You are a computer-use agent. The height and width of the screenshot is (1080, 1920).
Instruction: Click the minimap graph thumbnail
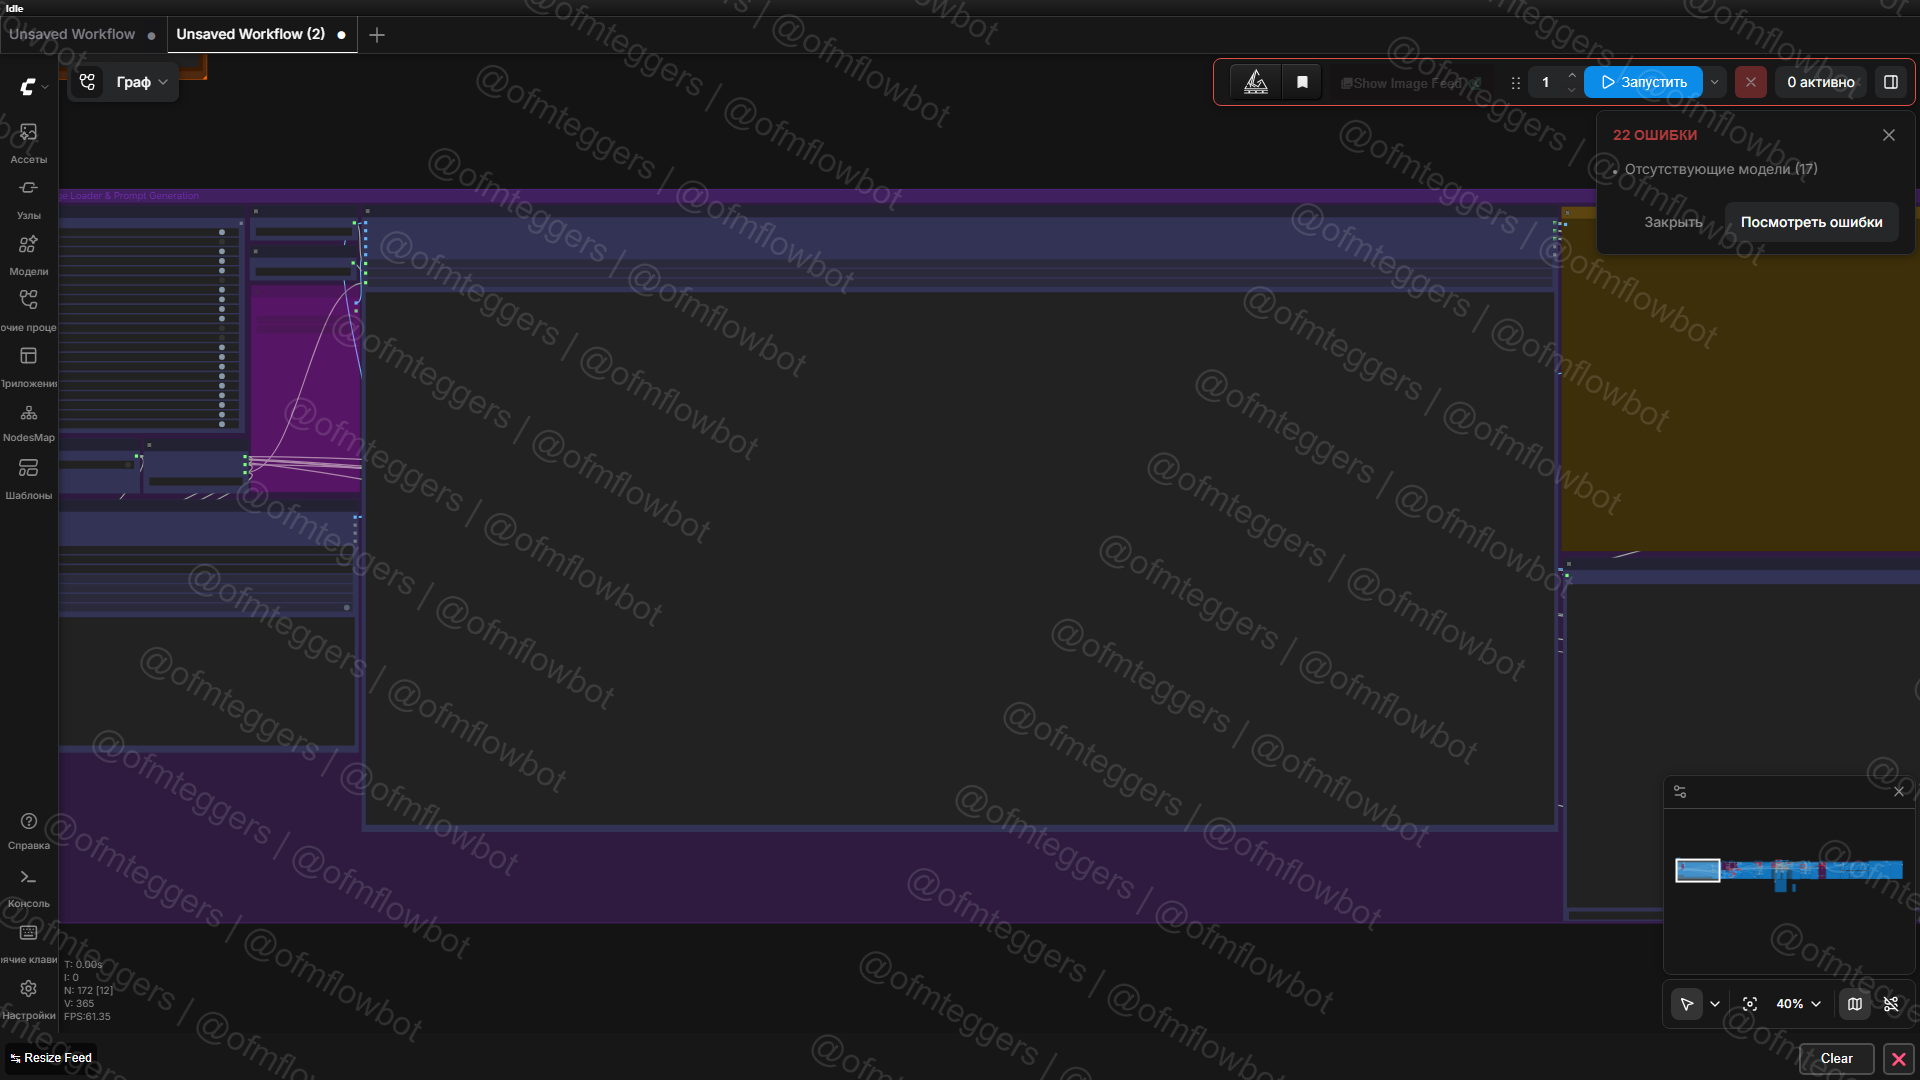[1789, 871]
